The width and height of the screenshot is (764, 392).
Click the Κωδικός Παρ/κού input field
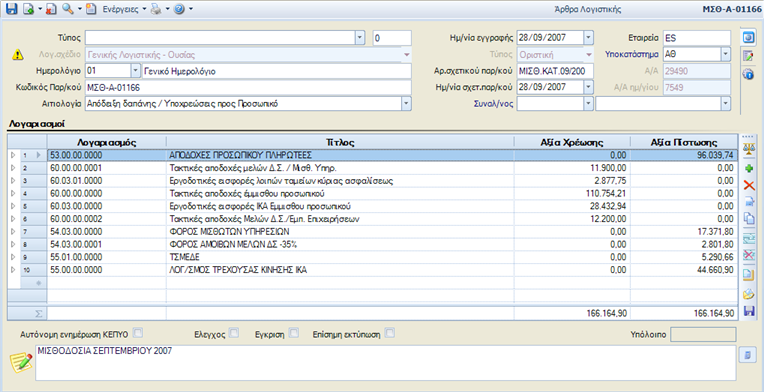click(248, 87)
